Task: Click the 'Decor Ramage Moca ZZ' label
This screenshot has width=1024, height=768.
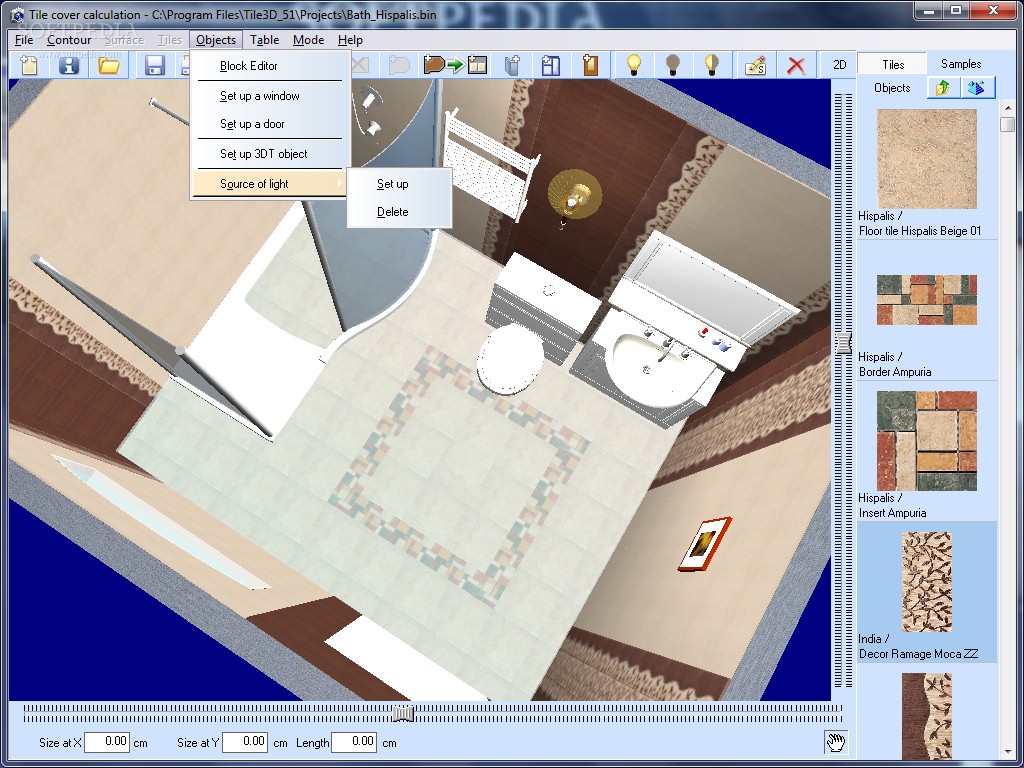Action: pos(918,654)
